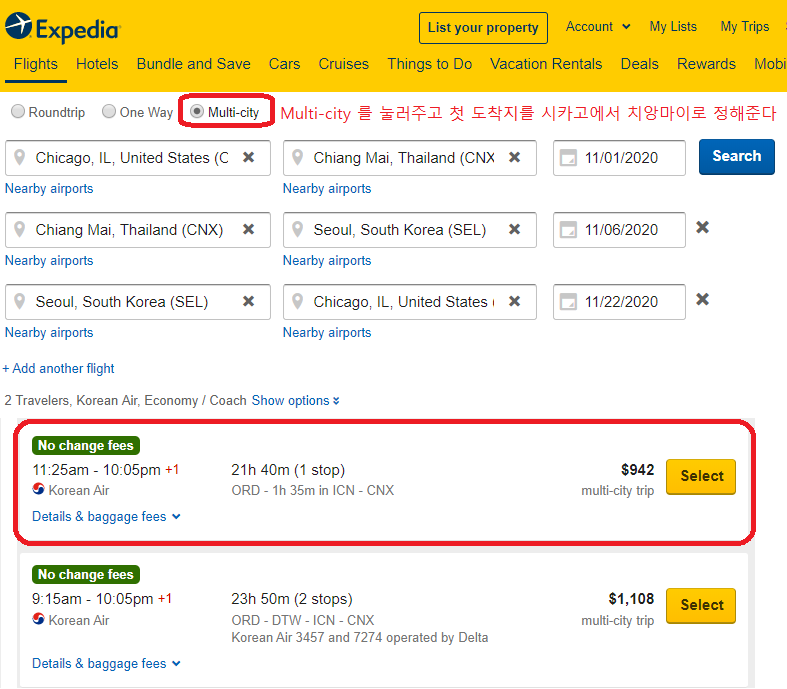Open the Hotels tab
The height and width of the screenshot is (689, 787).
(x=97, y=64)
